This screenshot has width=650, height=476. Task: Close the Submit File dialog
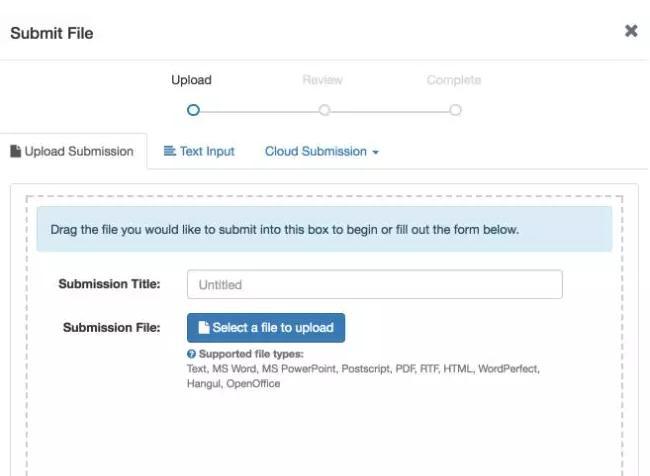[x=631, y=31]
